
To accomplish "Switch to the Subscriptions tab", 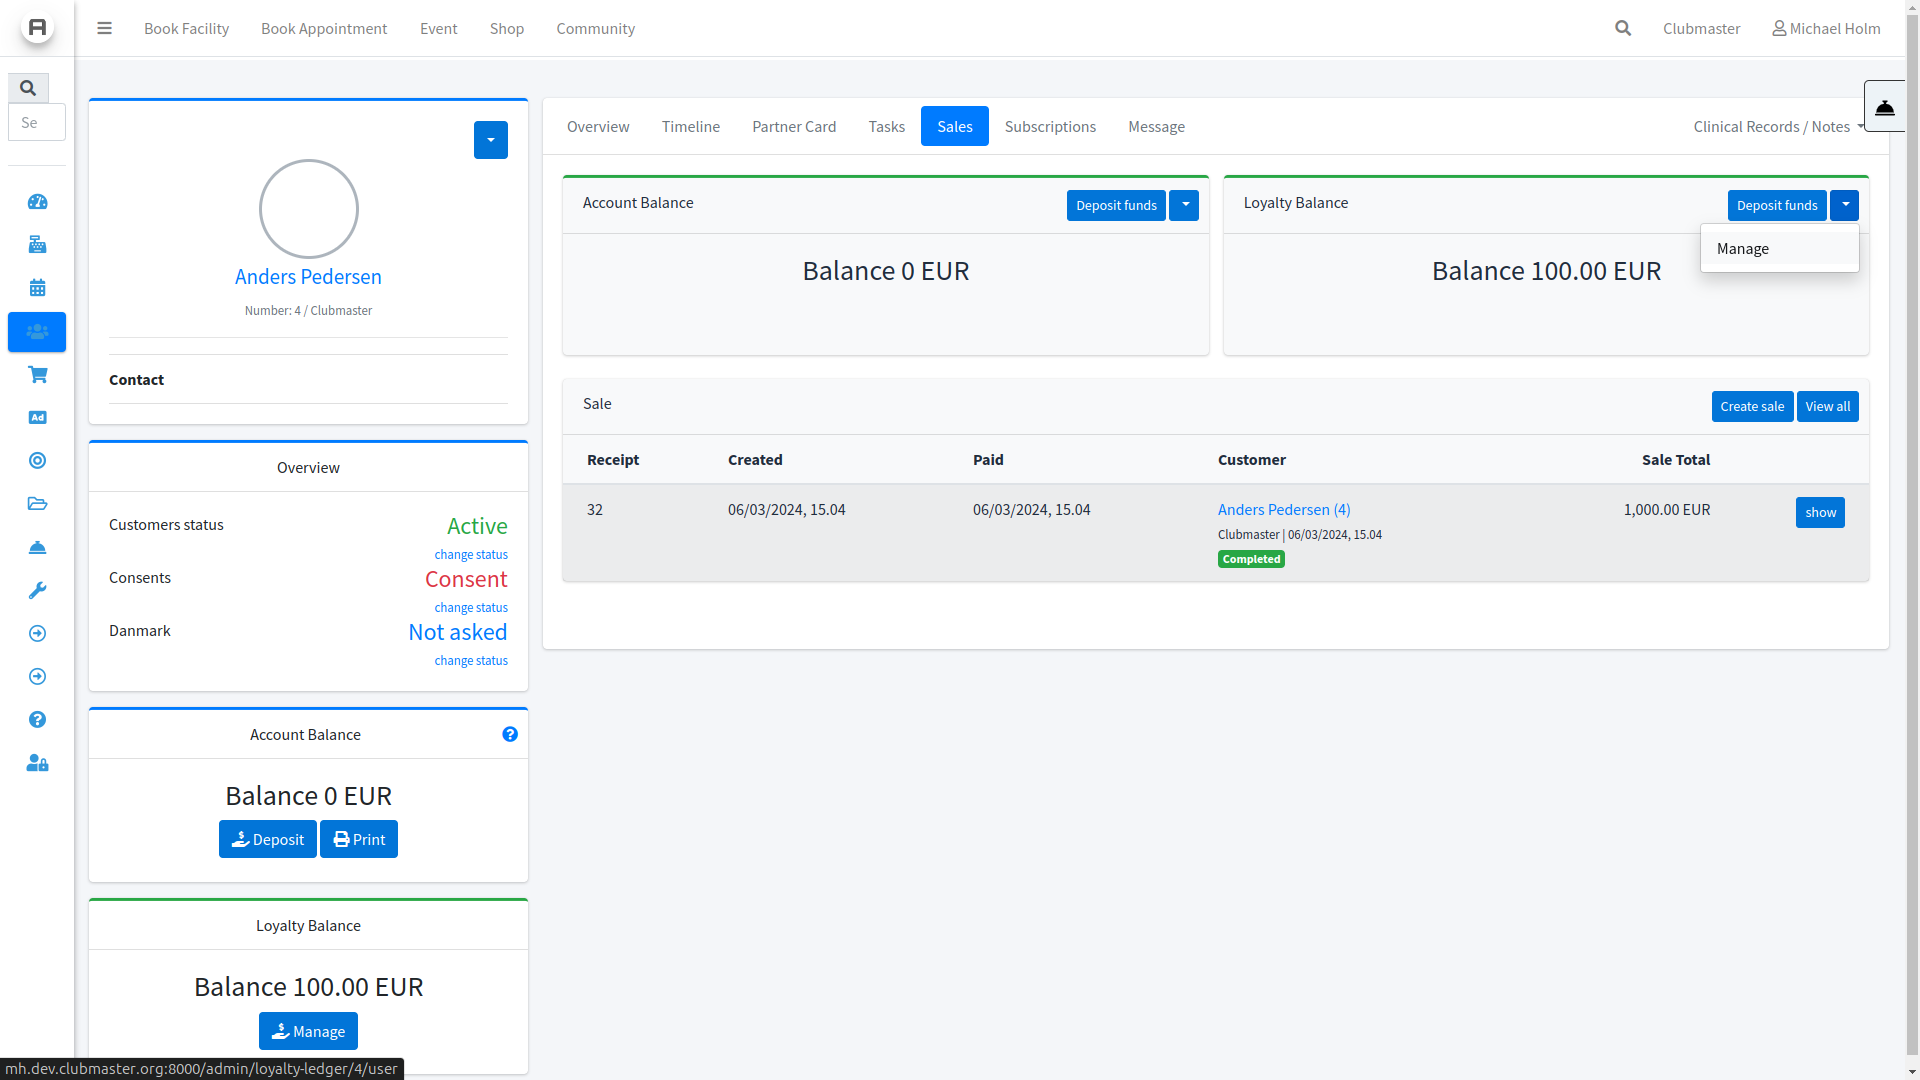I will [x=1050, y=127].
